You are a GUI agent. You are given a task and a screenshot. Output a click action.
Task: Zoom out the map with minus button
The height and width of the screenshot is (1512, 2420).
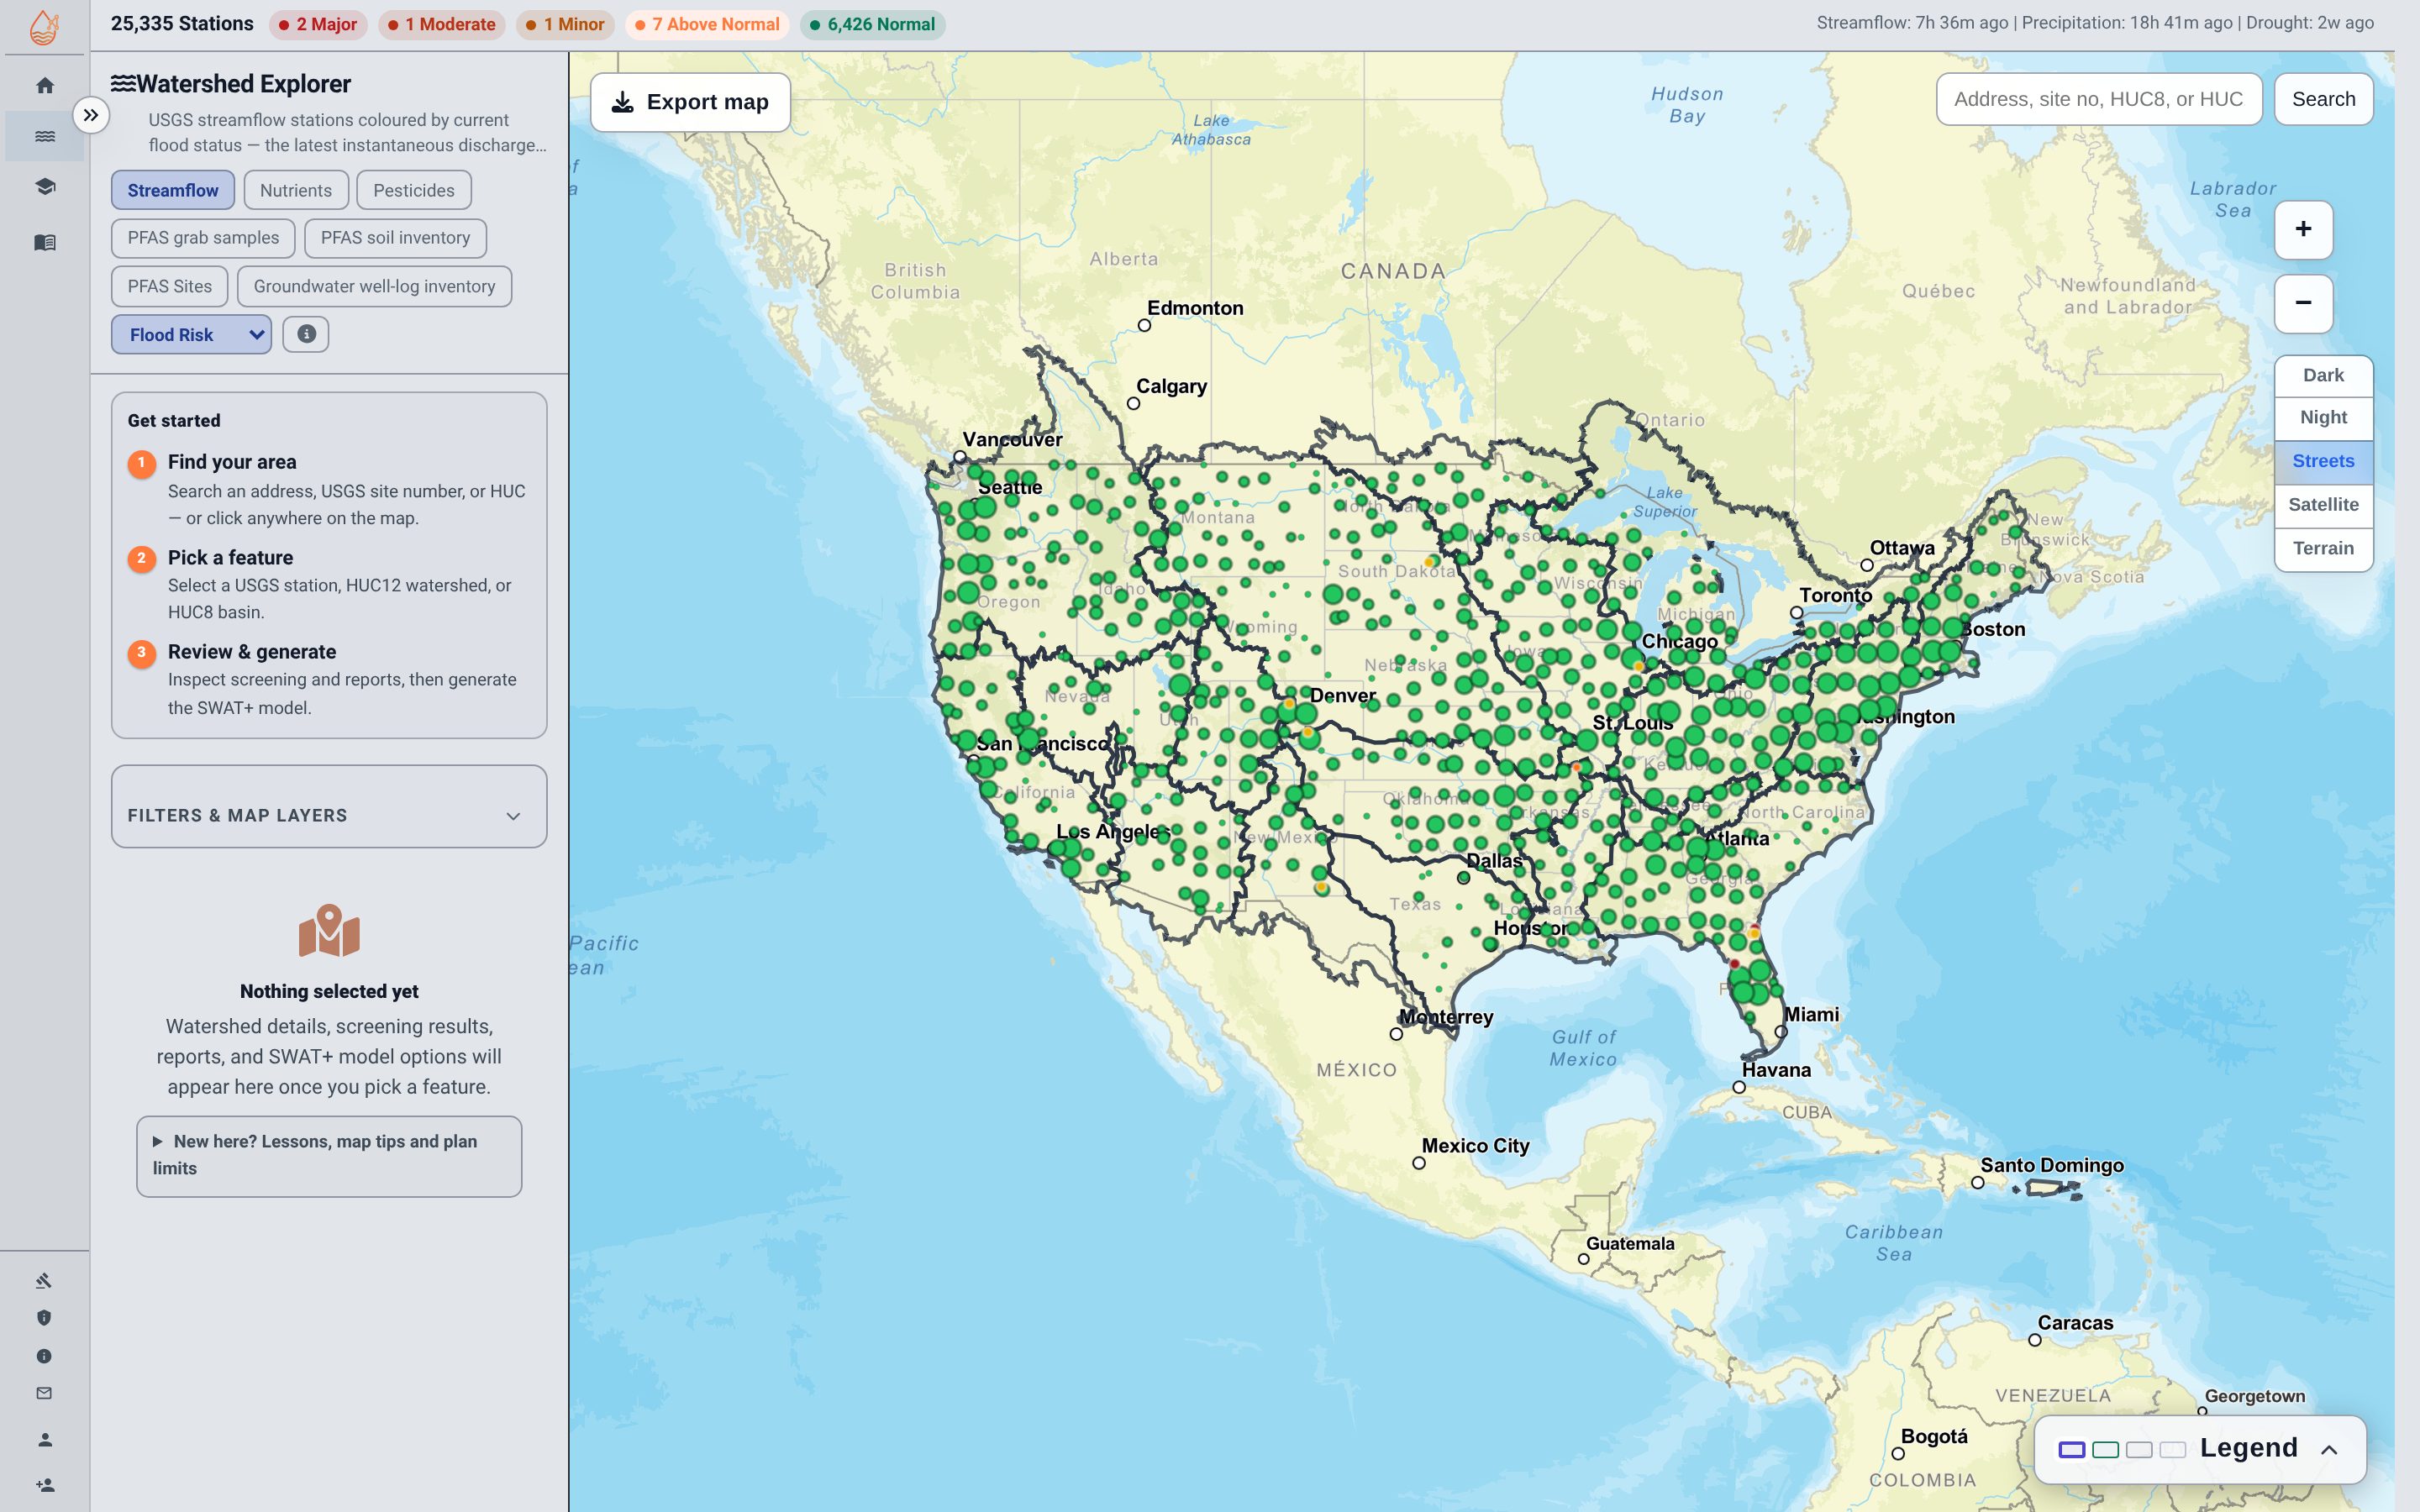click(x=2303, y=303)
